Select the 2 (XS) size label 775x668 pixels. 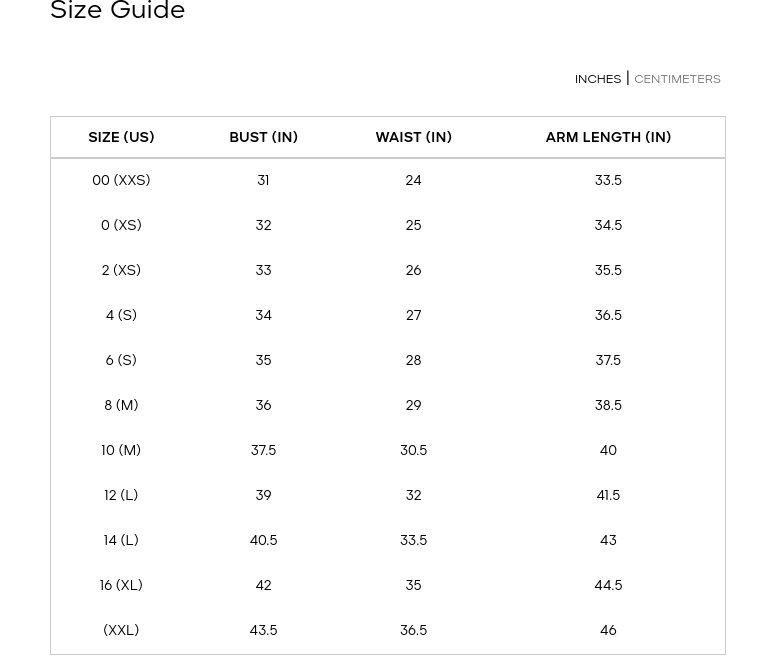pyautogui.click(x=121, y=270)
